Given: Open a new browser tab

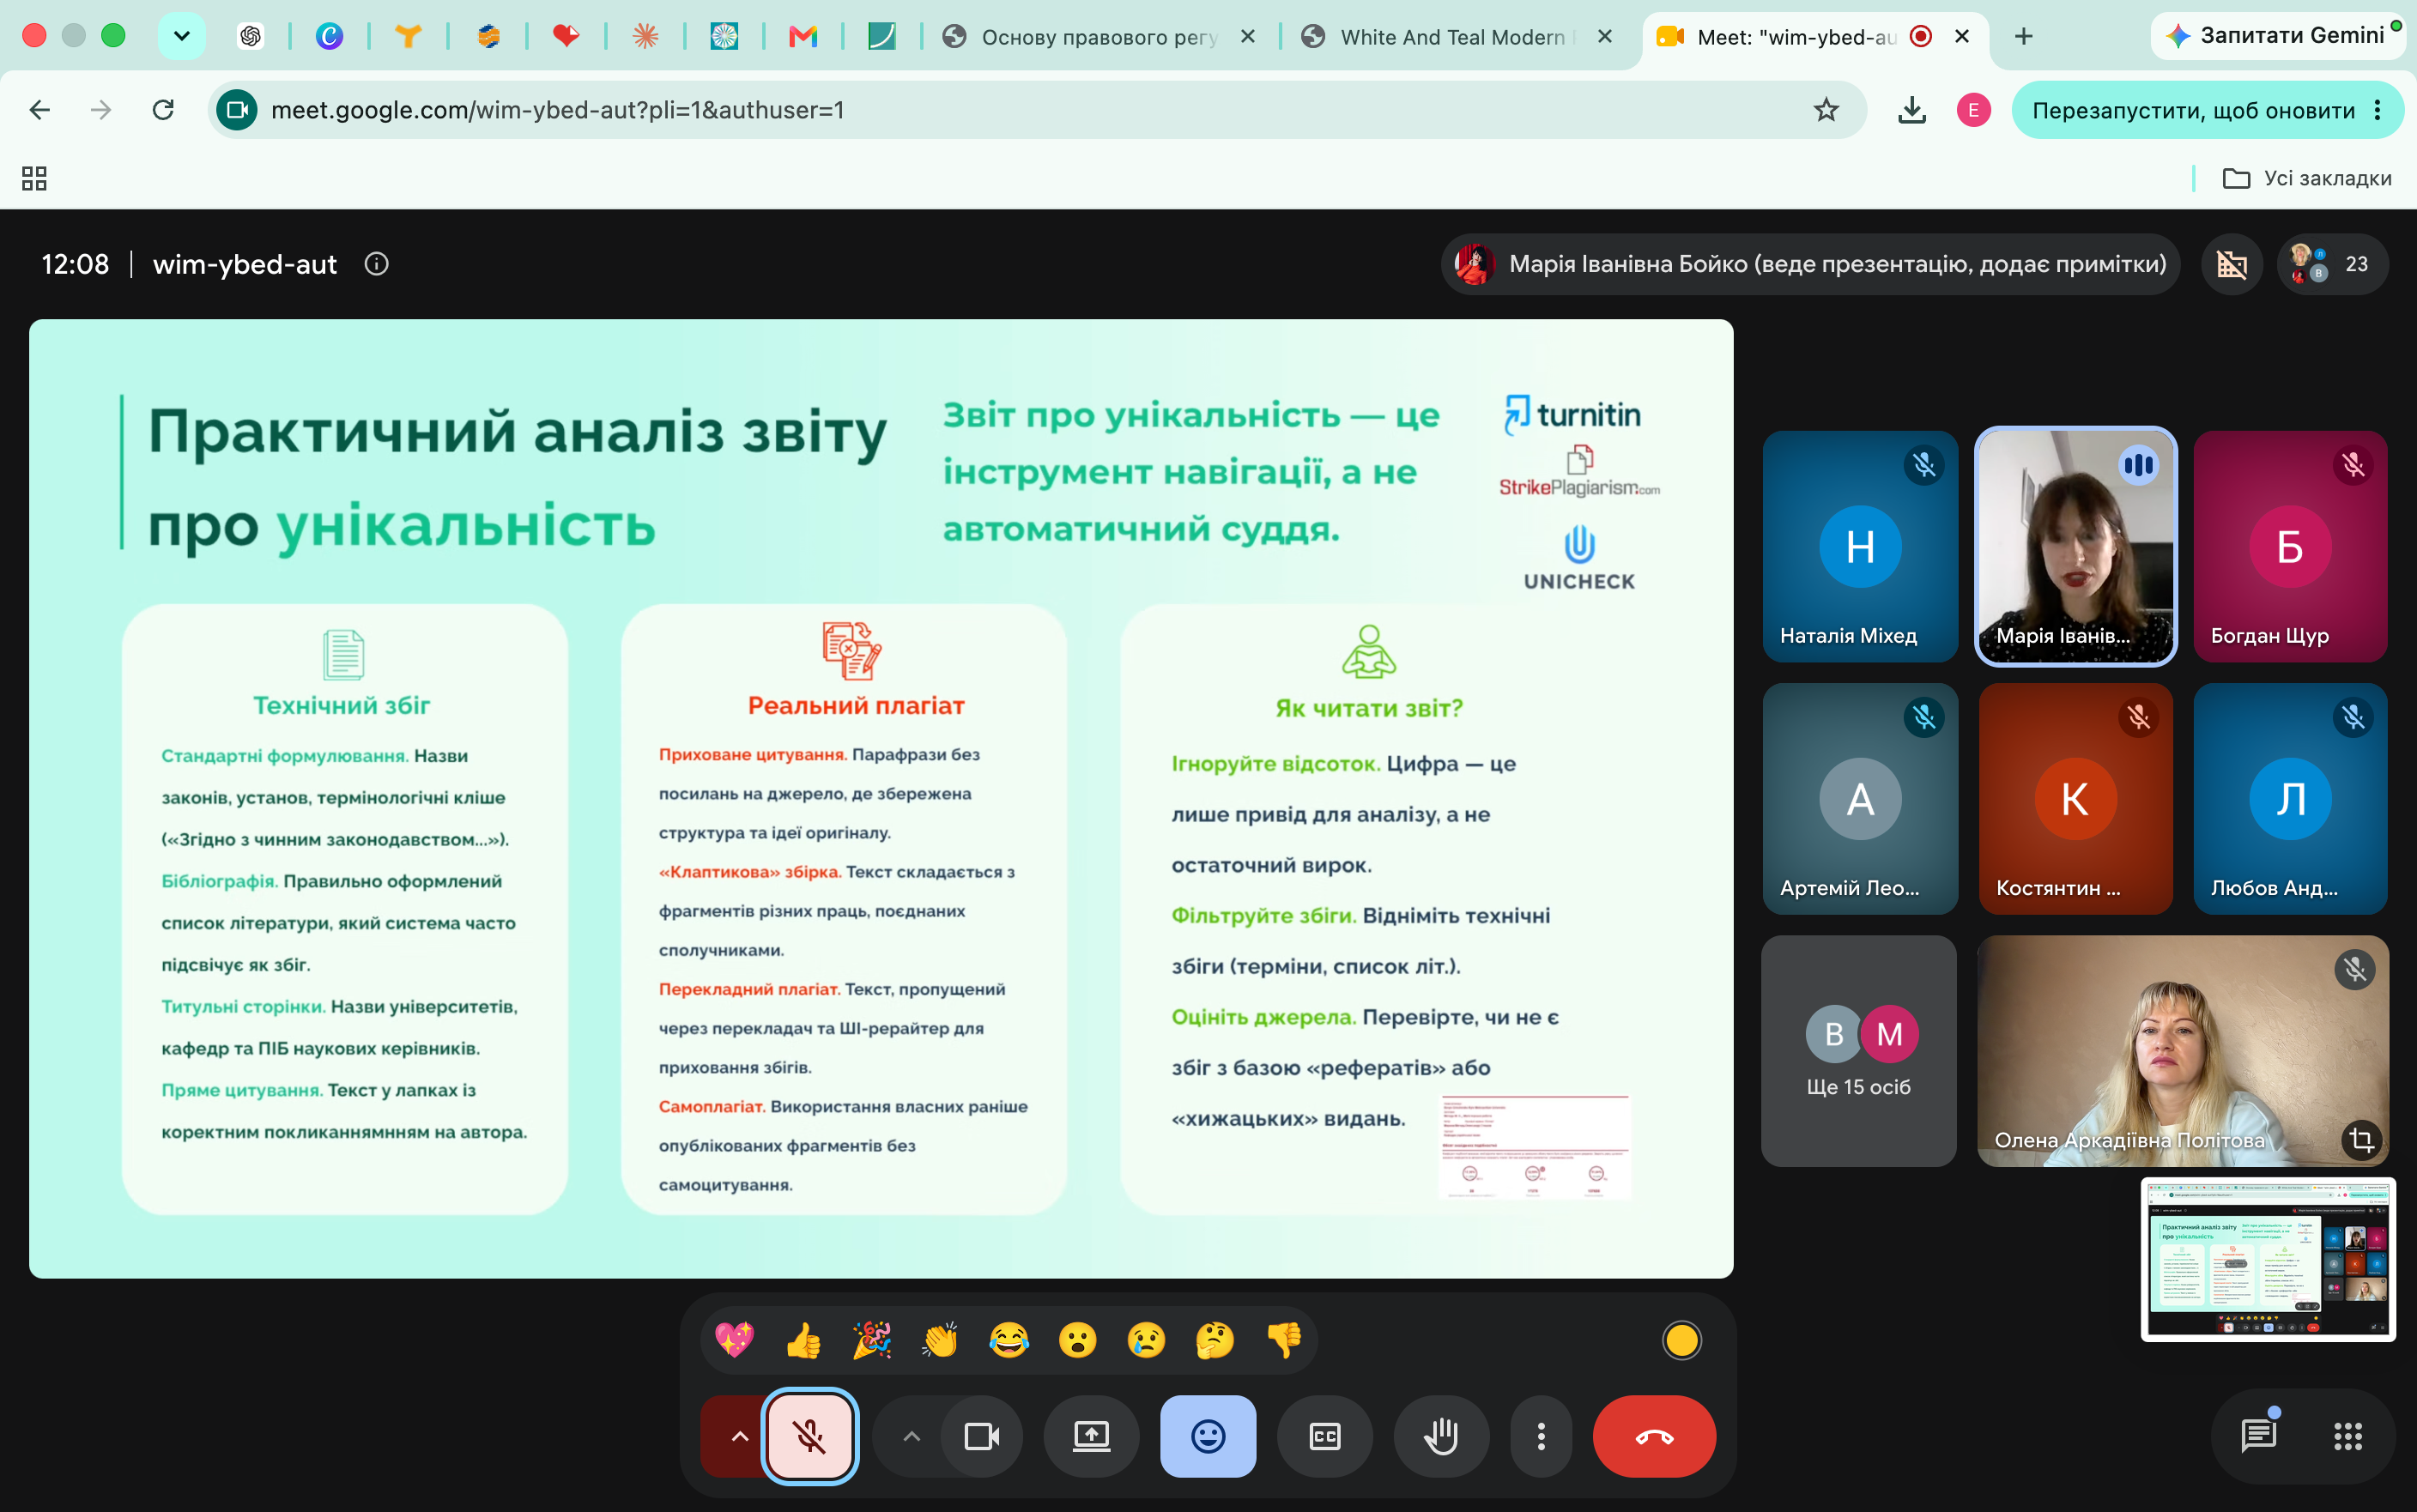Looking at the screenshot, I should tap(2023, 37).
